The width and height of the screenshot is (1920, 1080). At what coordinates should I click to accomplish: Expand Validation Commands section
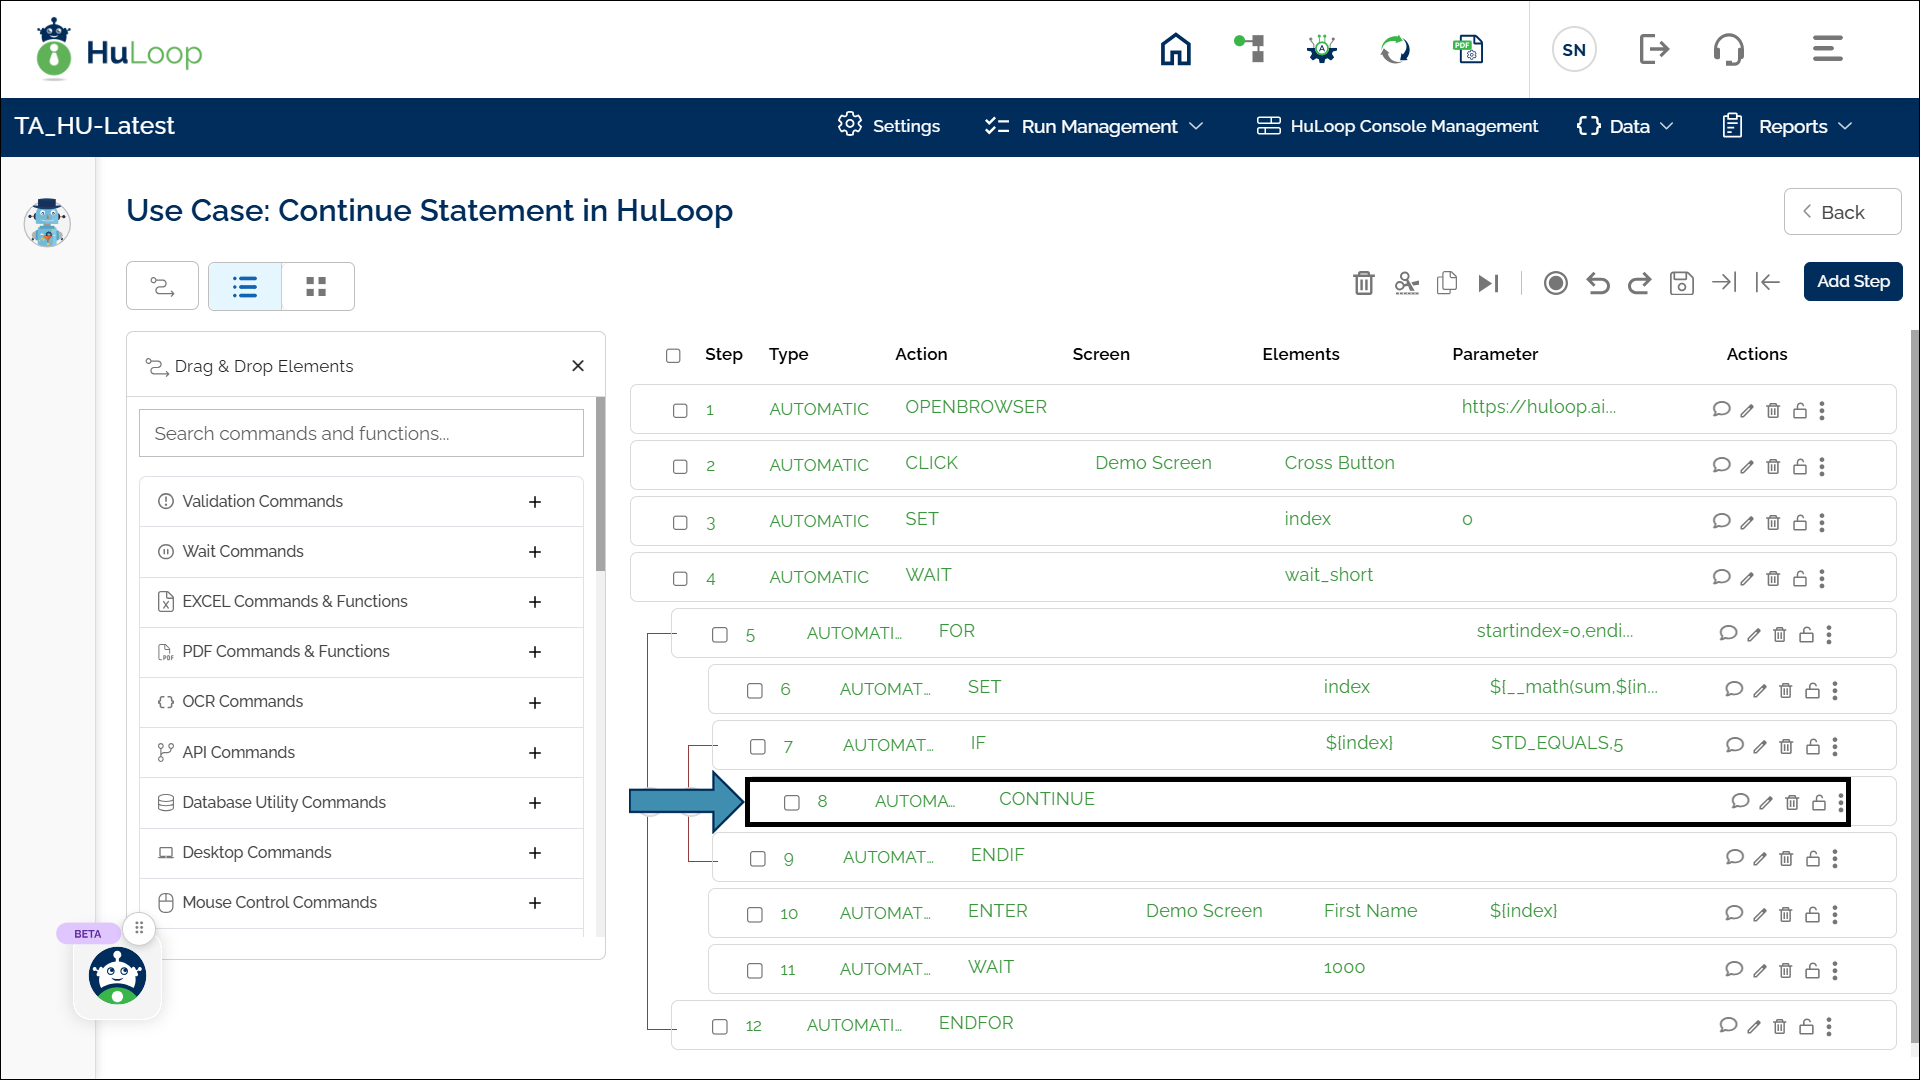[x=535, y=502]
